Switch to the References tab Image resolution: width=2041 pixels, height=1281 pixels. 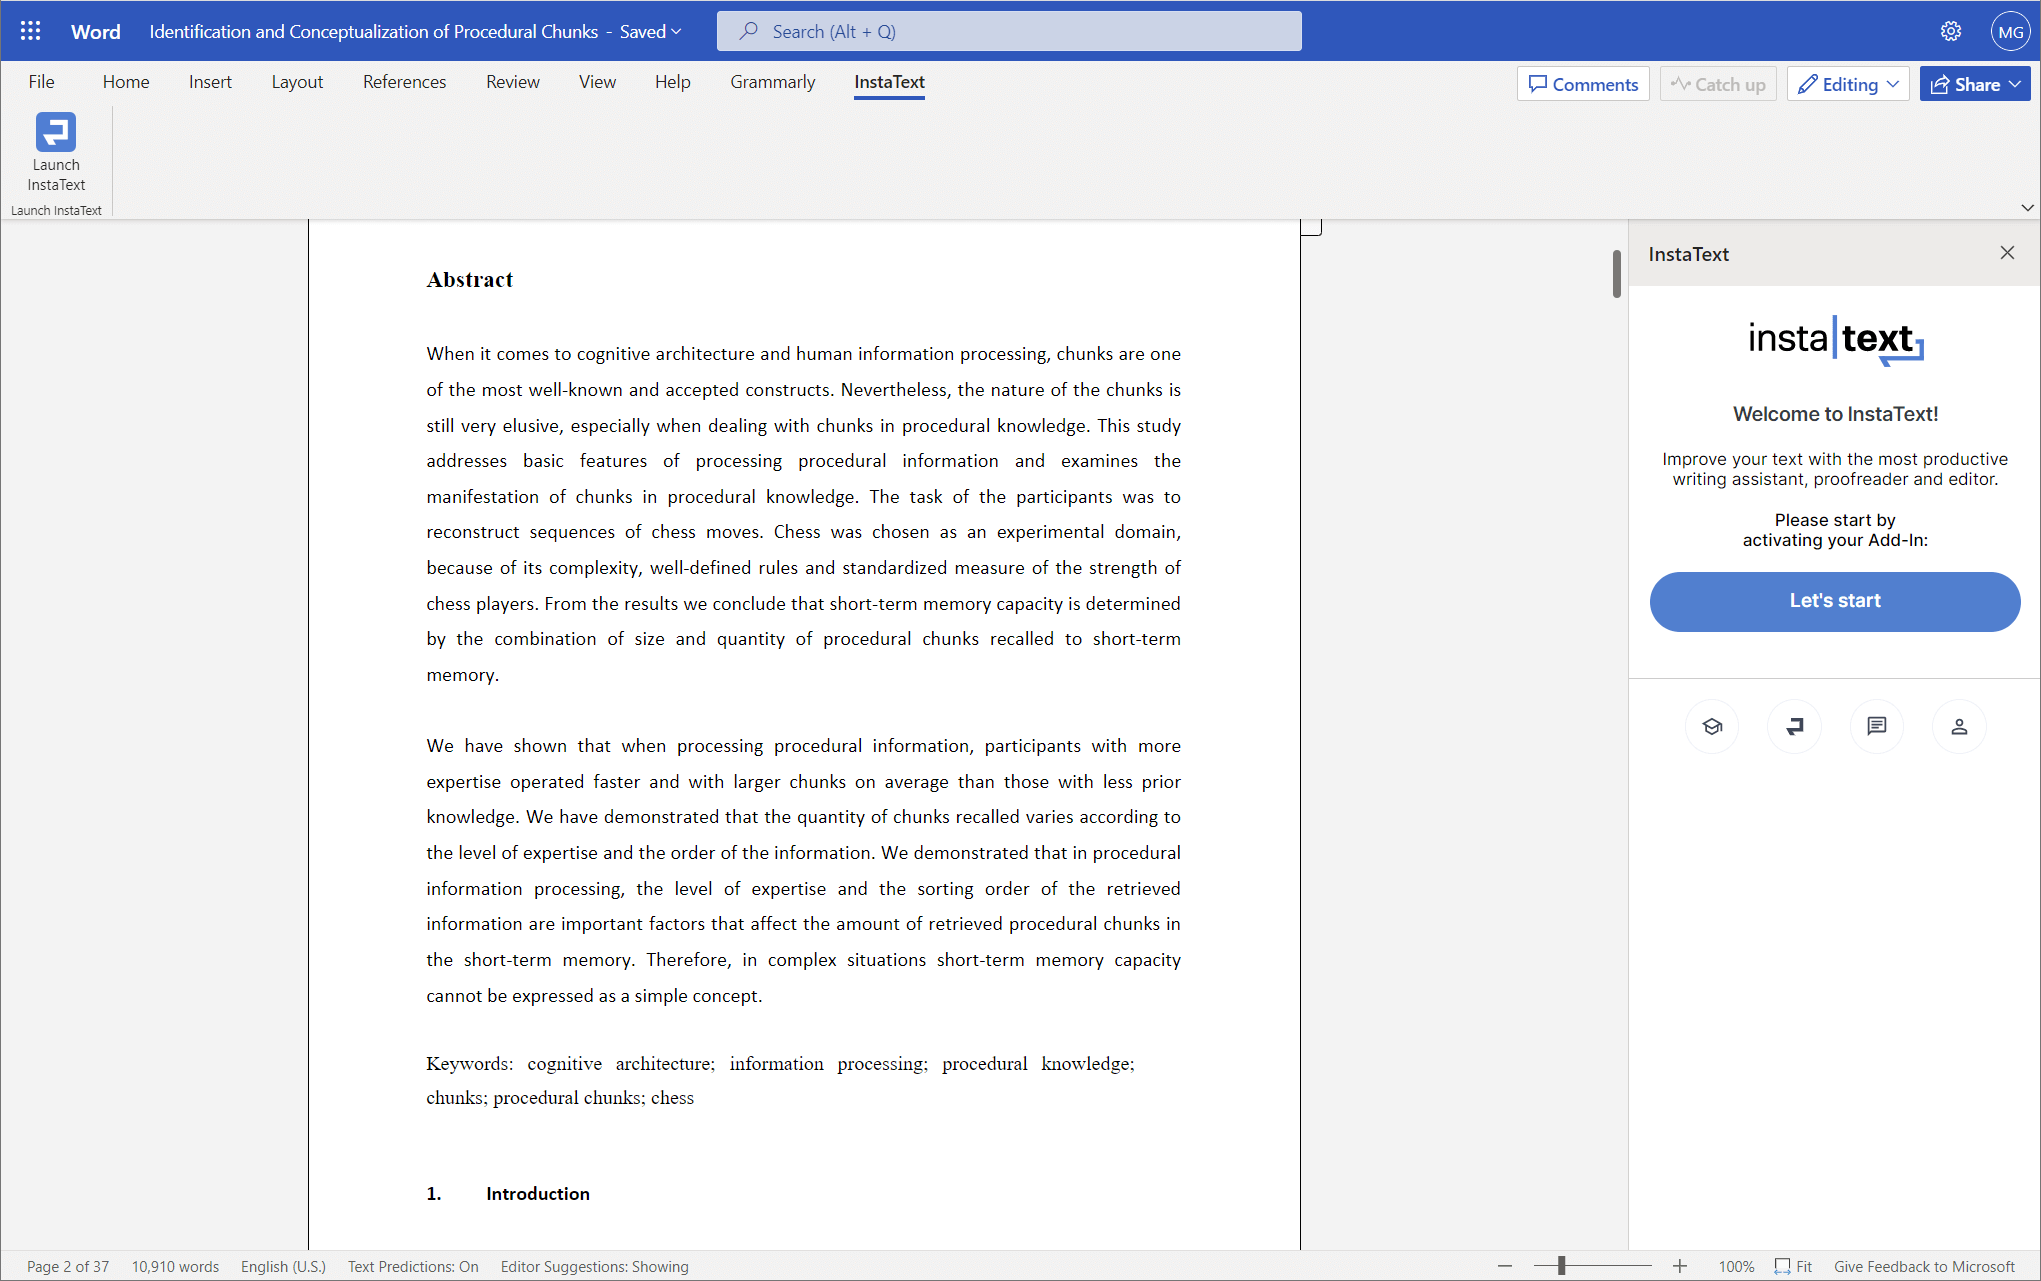(x=404, y=81)
